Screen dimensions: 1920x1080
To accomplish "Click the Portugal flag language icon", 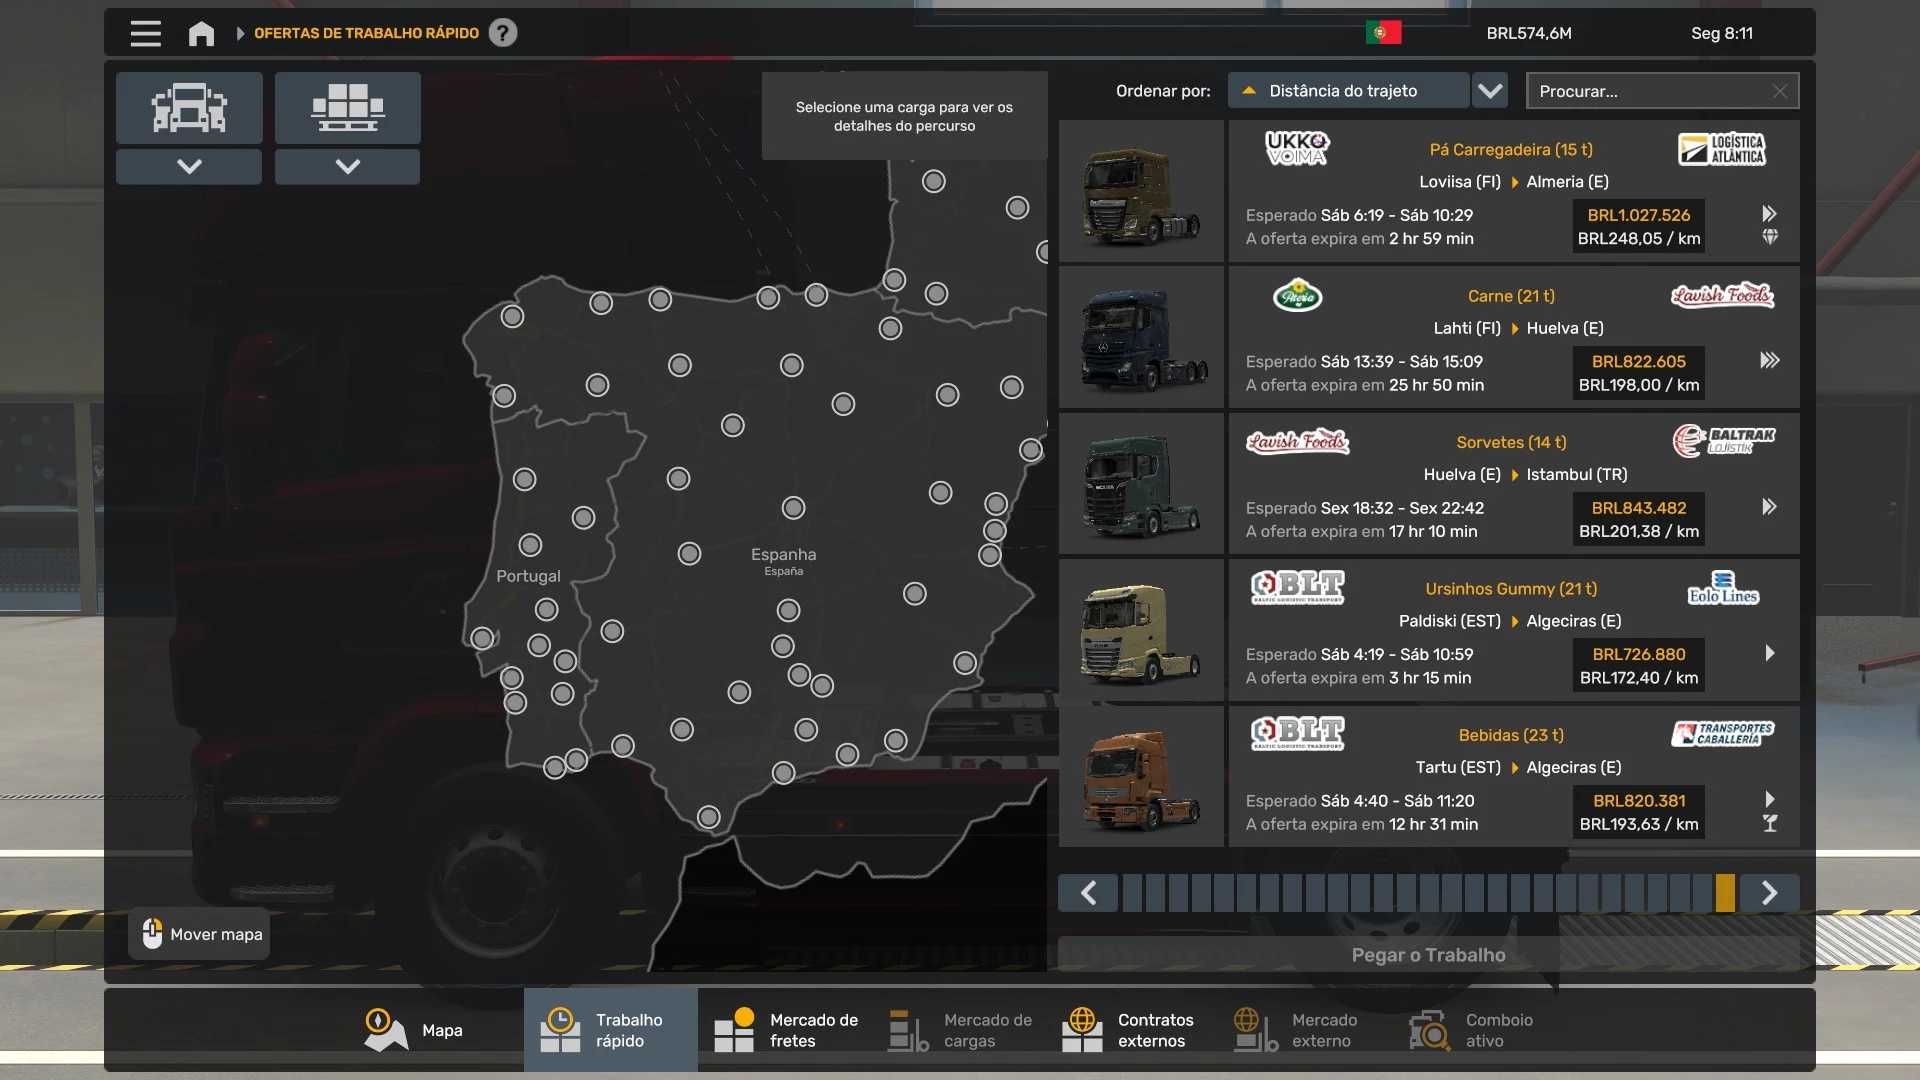I will click(x=1383, y=33).
